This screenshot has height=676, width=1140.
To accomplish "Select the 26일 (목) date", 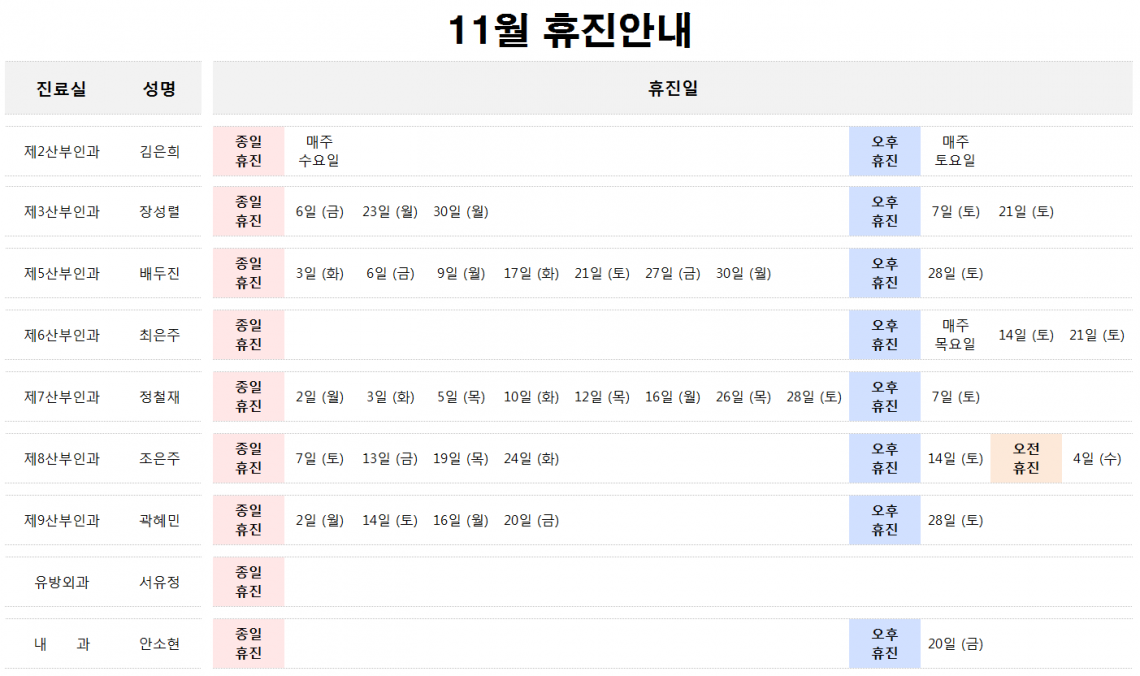I will 743,397.
